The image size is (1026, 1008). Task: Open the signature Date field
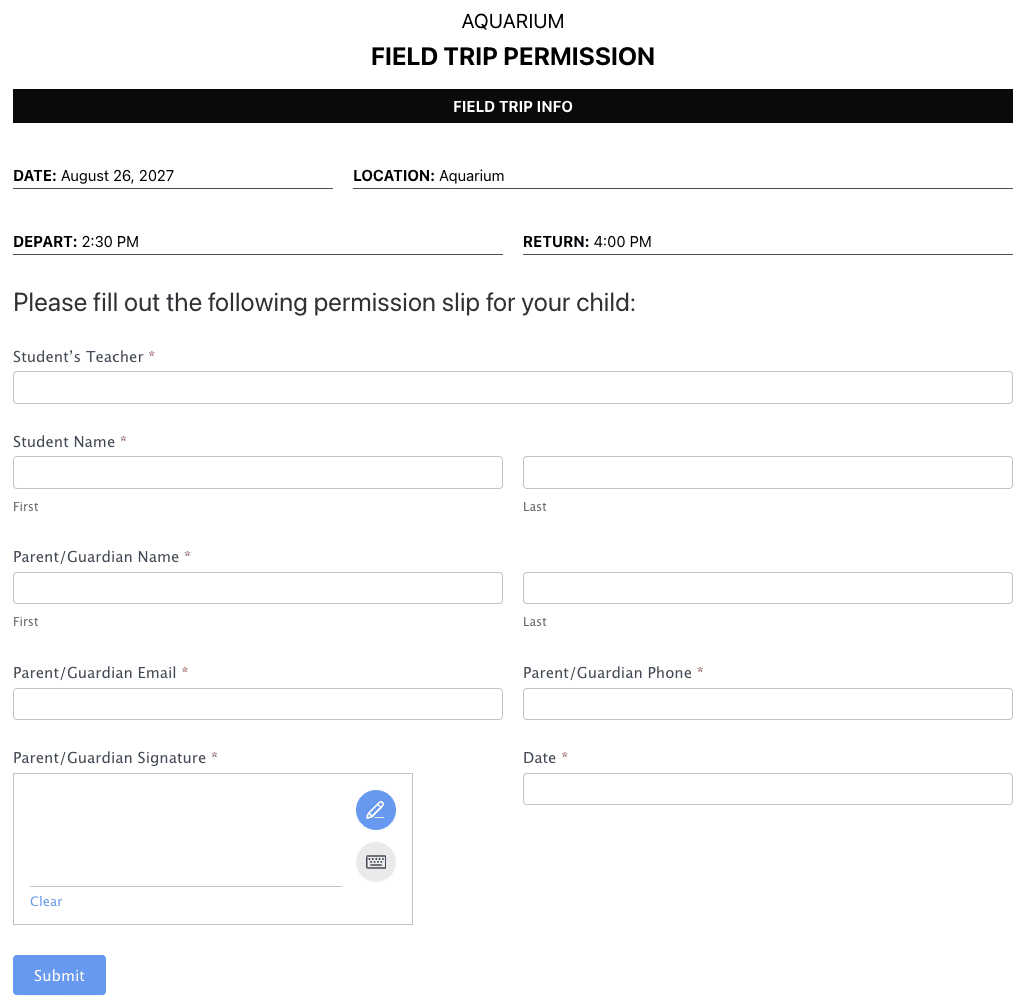click(x=767, y=789)
